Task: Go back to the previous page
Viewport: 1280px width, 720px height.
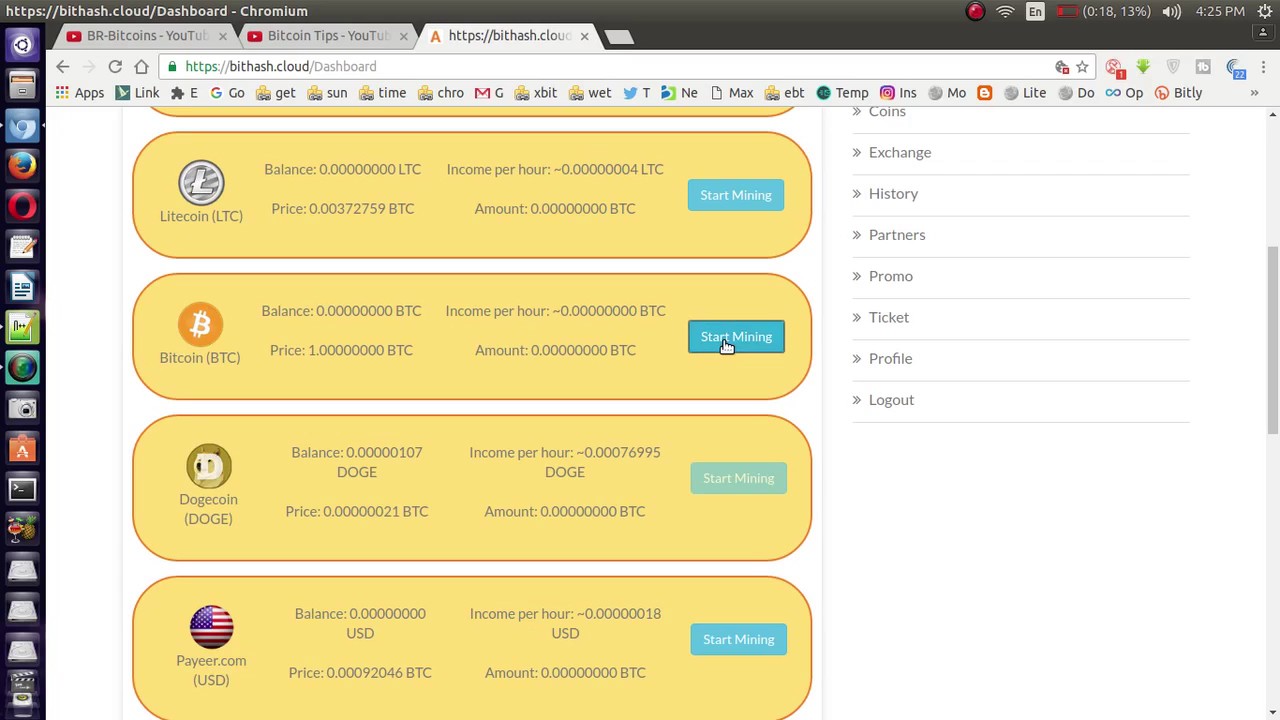Action: tap(63, 66)
